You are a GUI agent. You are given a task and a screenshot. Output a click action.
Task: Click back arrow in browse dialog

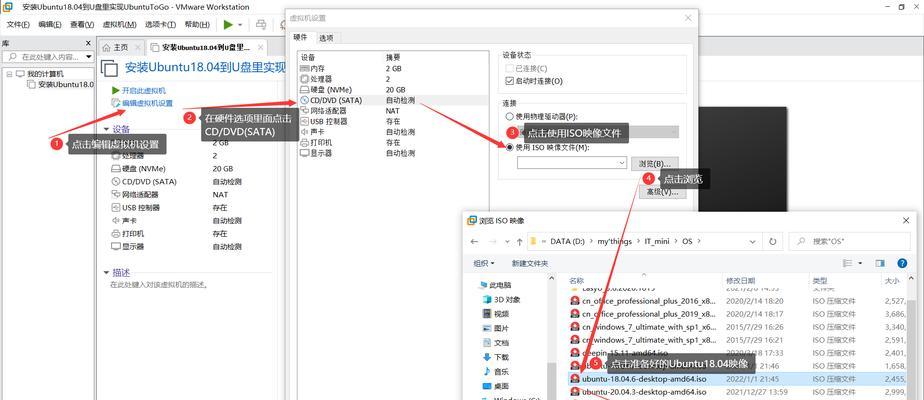click(475, 242)
